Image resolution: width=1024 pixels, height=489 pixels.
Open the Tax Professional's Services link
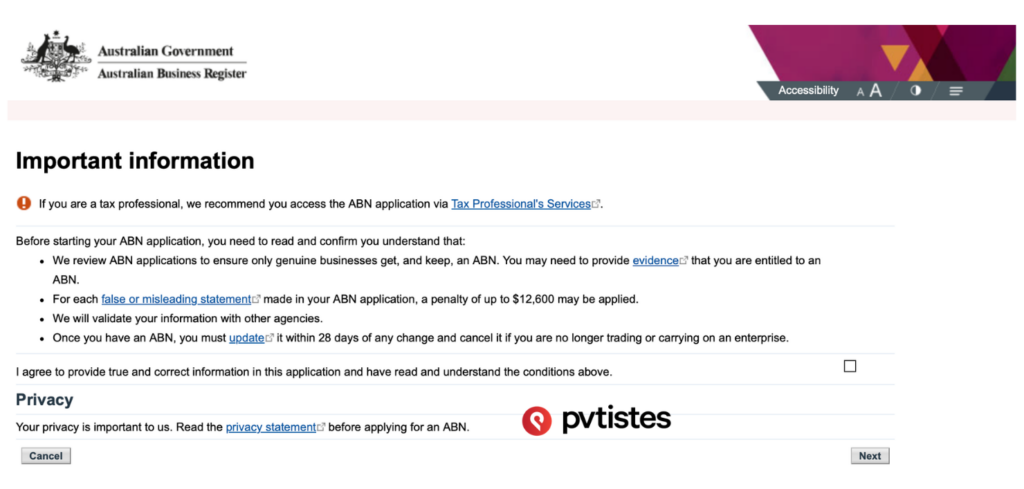pos(520,204)
